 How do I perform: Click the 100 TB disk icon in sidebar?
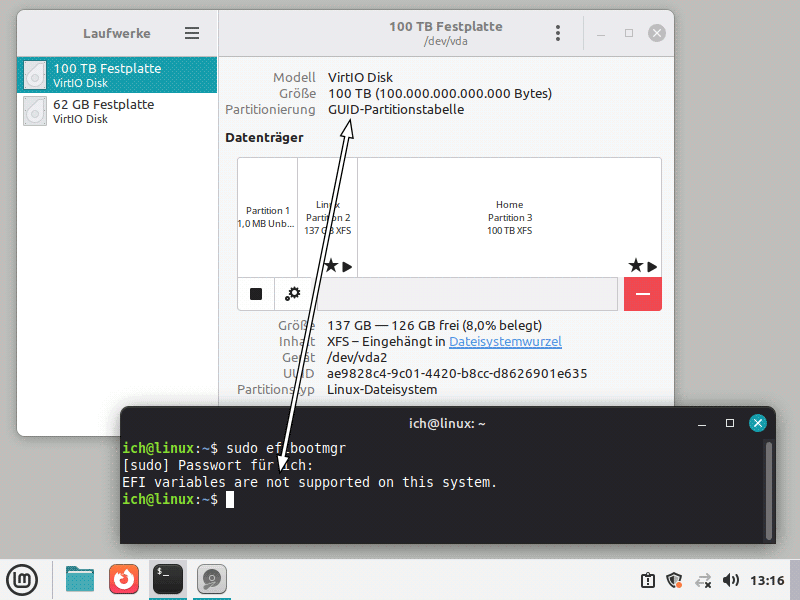point(35,75)
